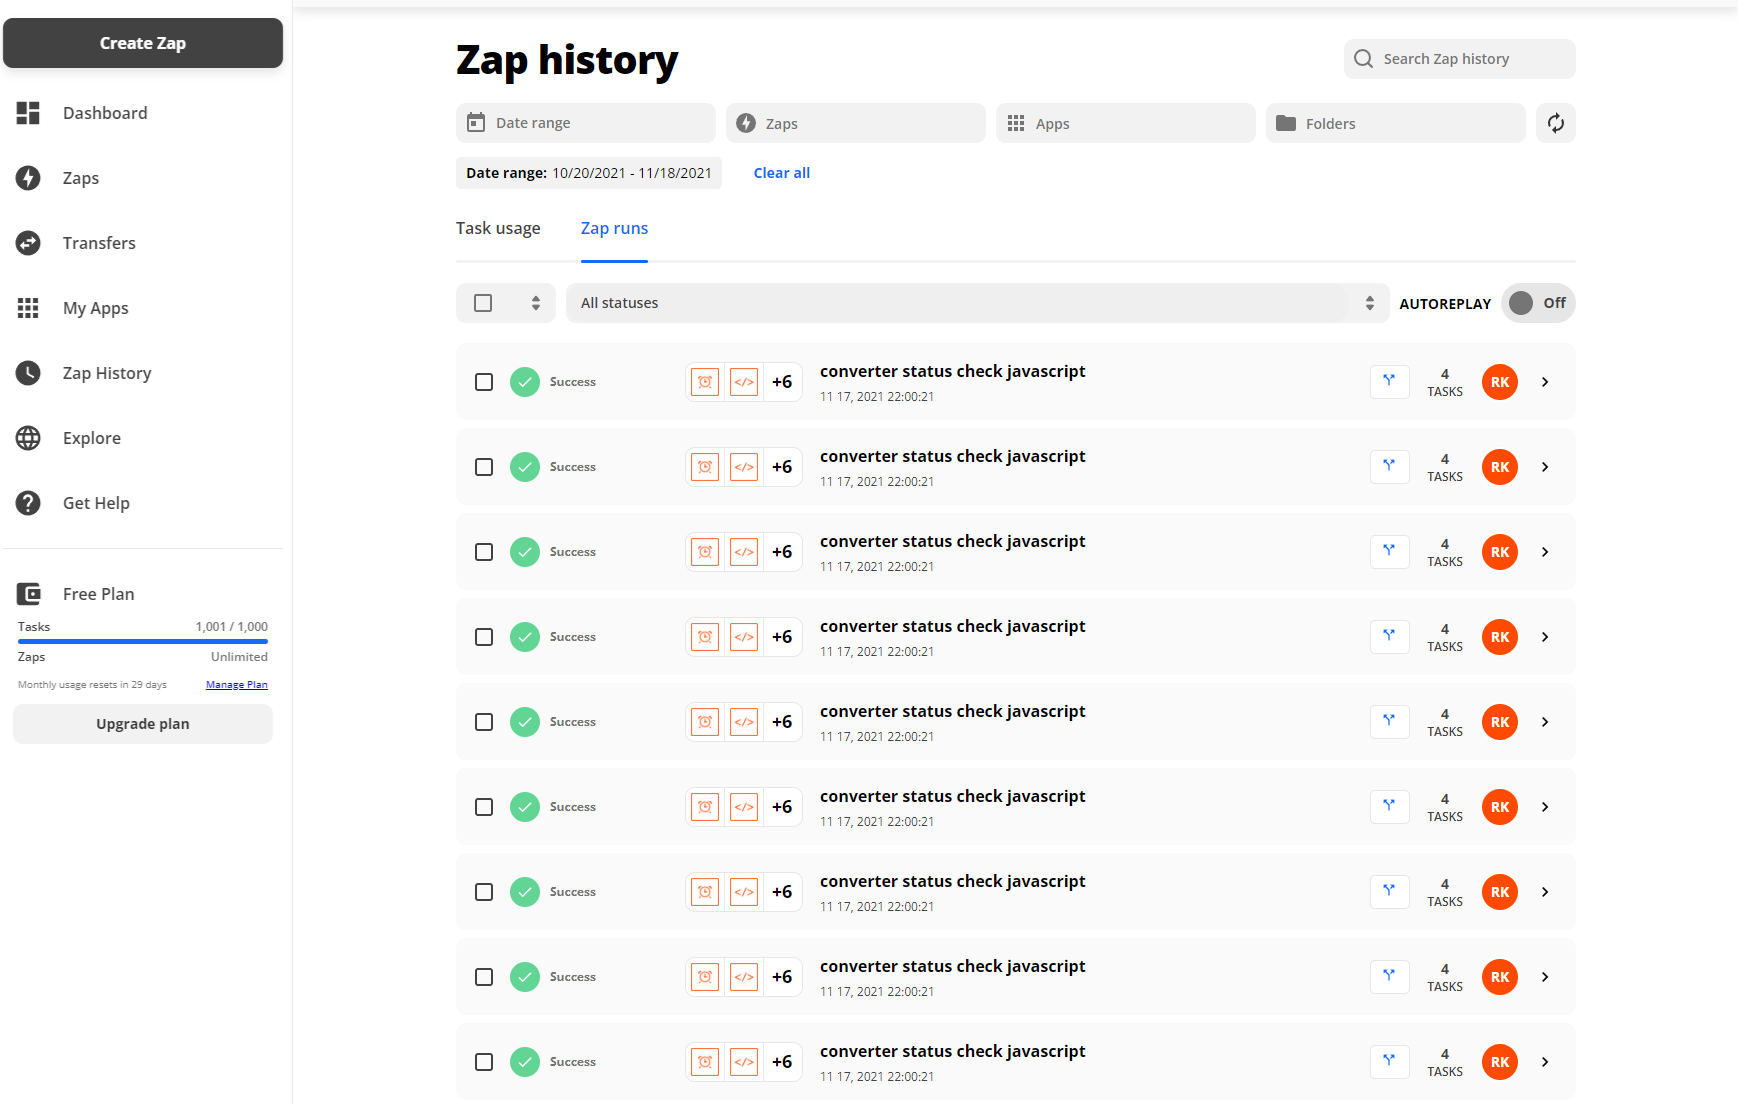Click the +6 steps badge in fifth run row
The height and width of the screenshot is (1104, 1738).
(x=782, y=722)
